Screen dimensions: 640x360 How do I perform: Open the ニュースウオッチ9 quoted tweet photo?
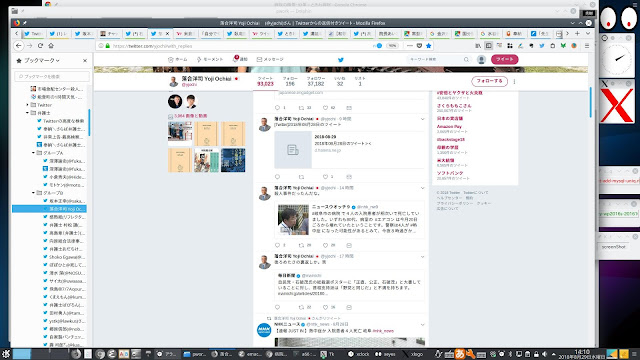coord(293,220)
